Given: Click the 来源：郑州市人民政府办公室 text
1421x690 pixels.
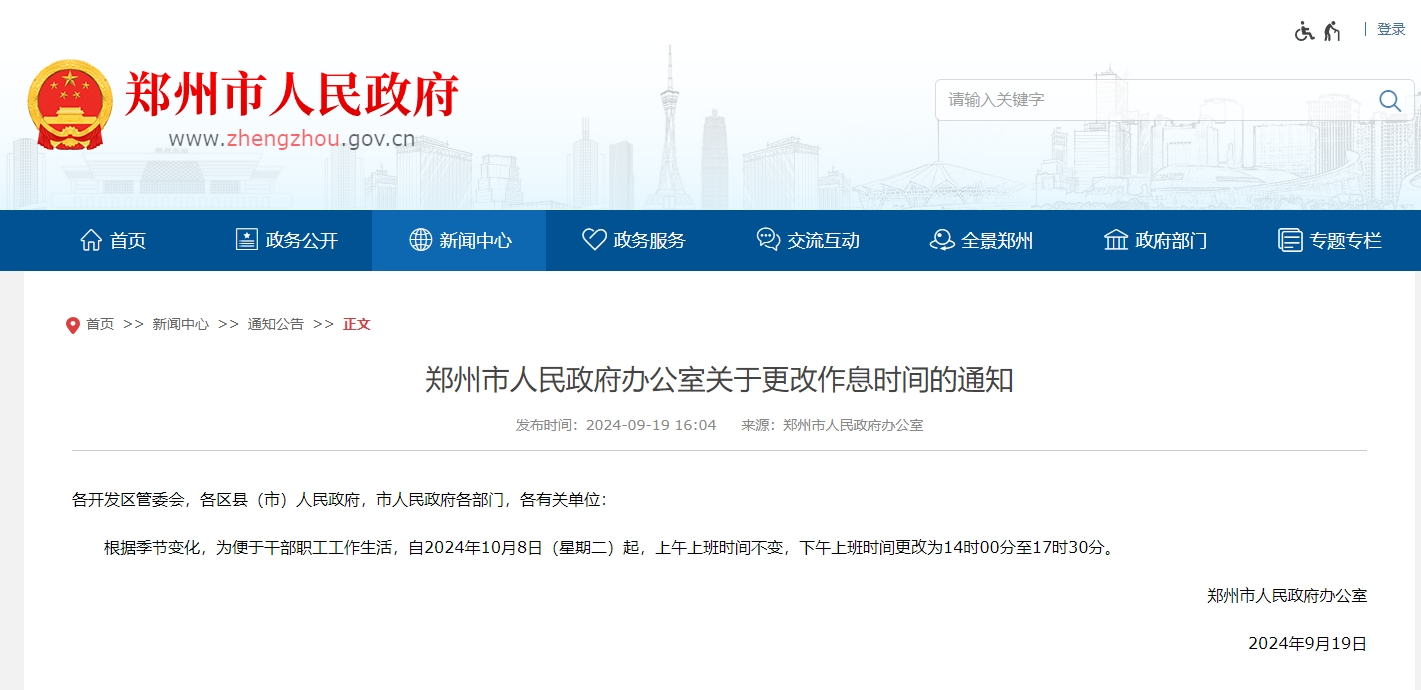Looking at the screenshot, I should click(x=832, y=425).
